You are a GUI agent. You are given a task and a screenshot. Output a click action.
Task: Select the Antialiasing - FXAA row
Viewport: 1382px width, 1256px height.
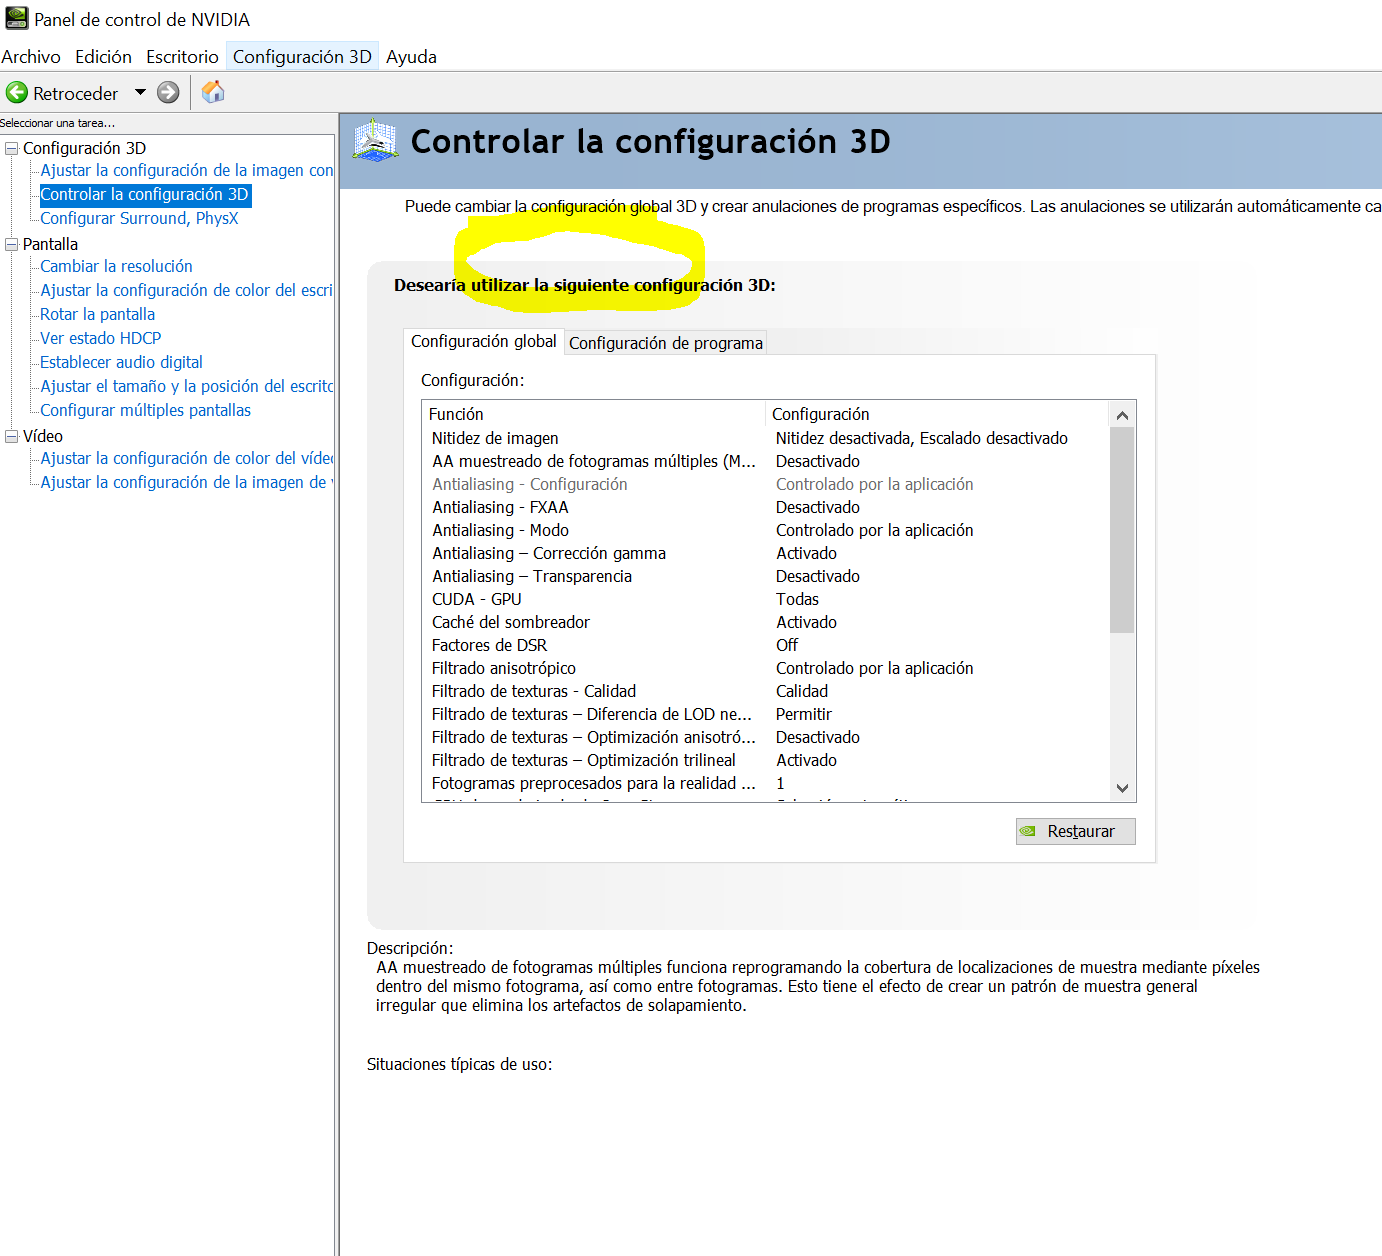[766, 507]
